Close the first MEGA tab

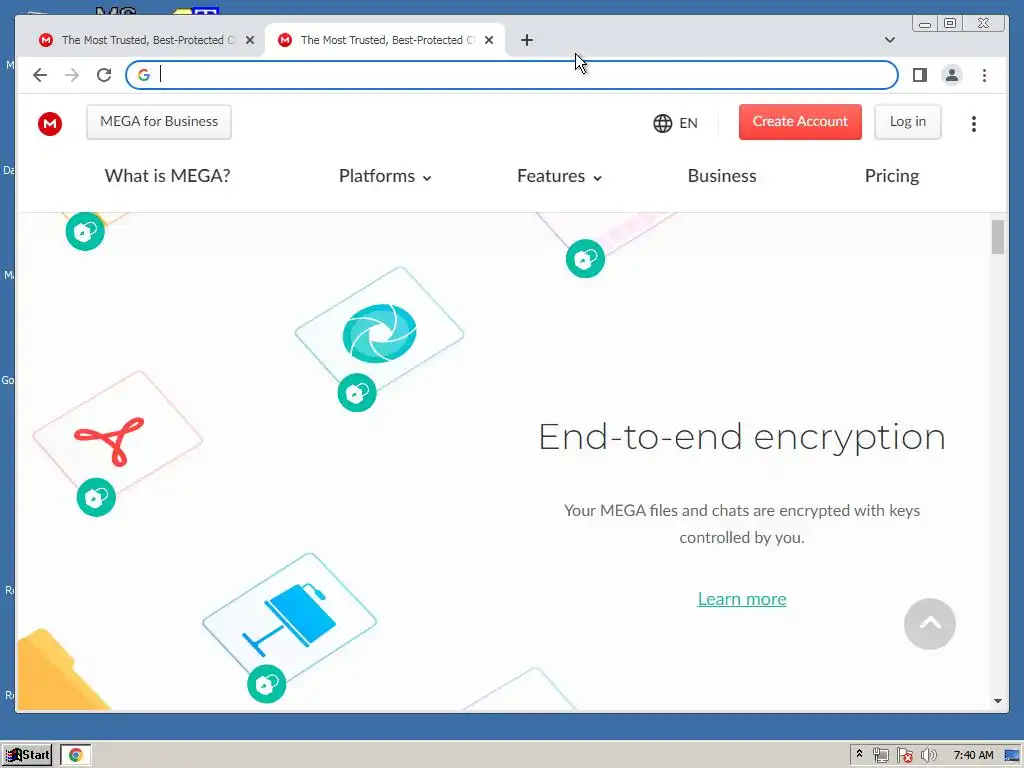[x=249, y=40]
